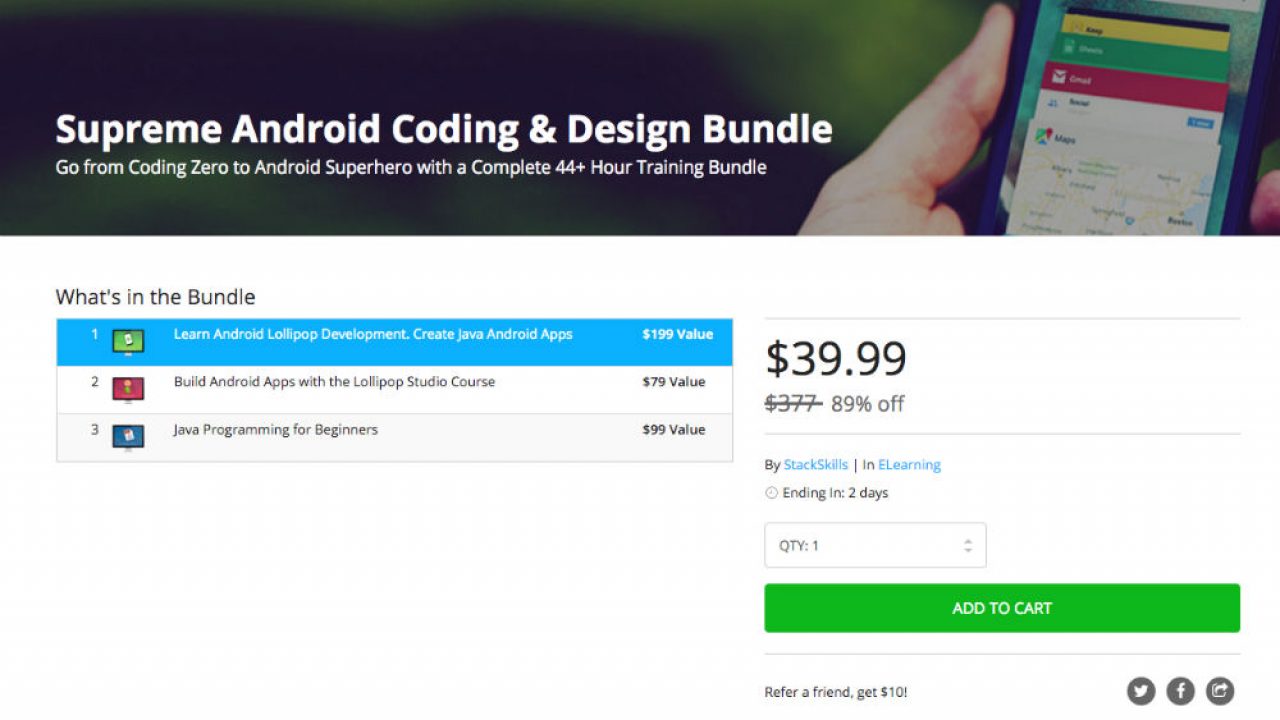The height and width of the screenshot is (720, 1280).
Task: Click the green monitor icon for course 1
Action: tap(128, 342)
